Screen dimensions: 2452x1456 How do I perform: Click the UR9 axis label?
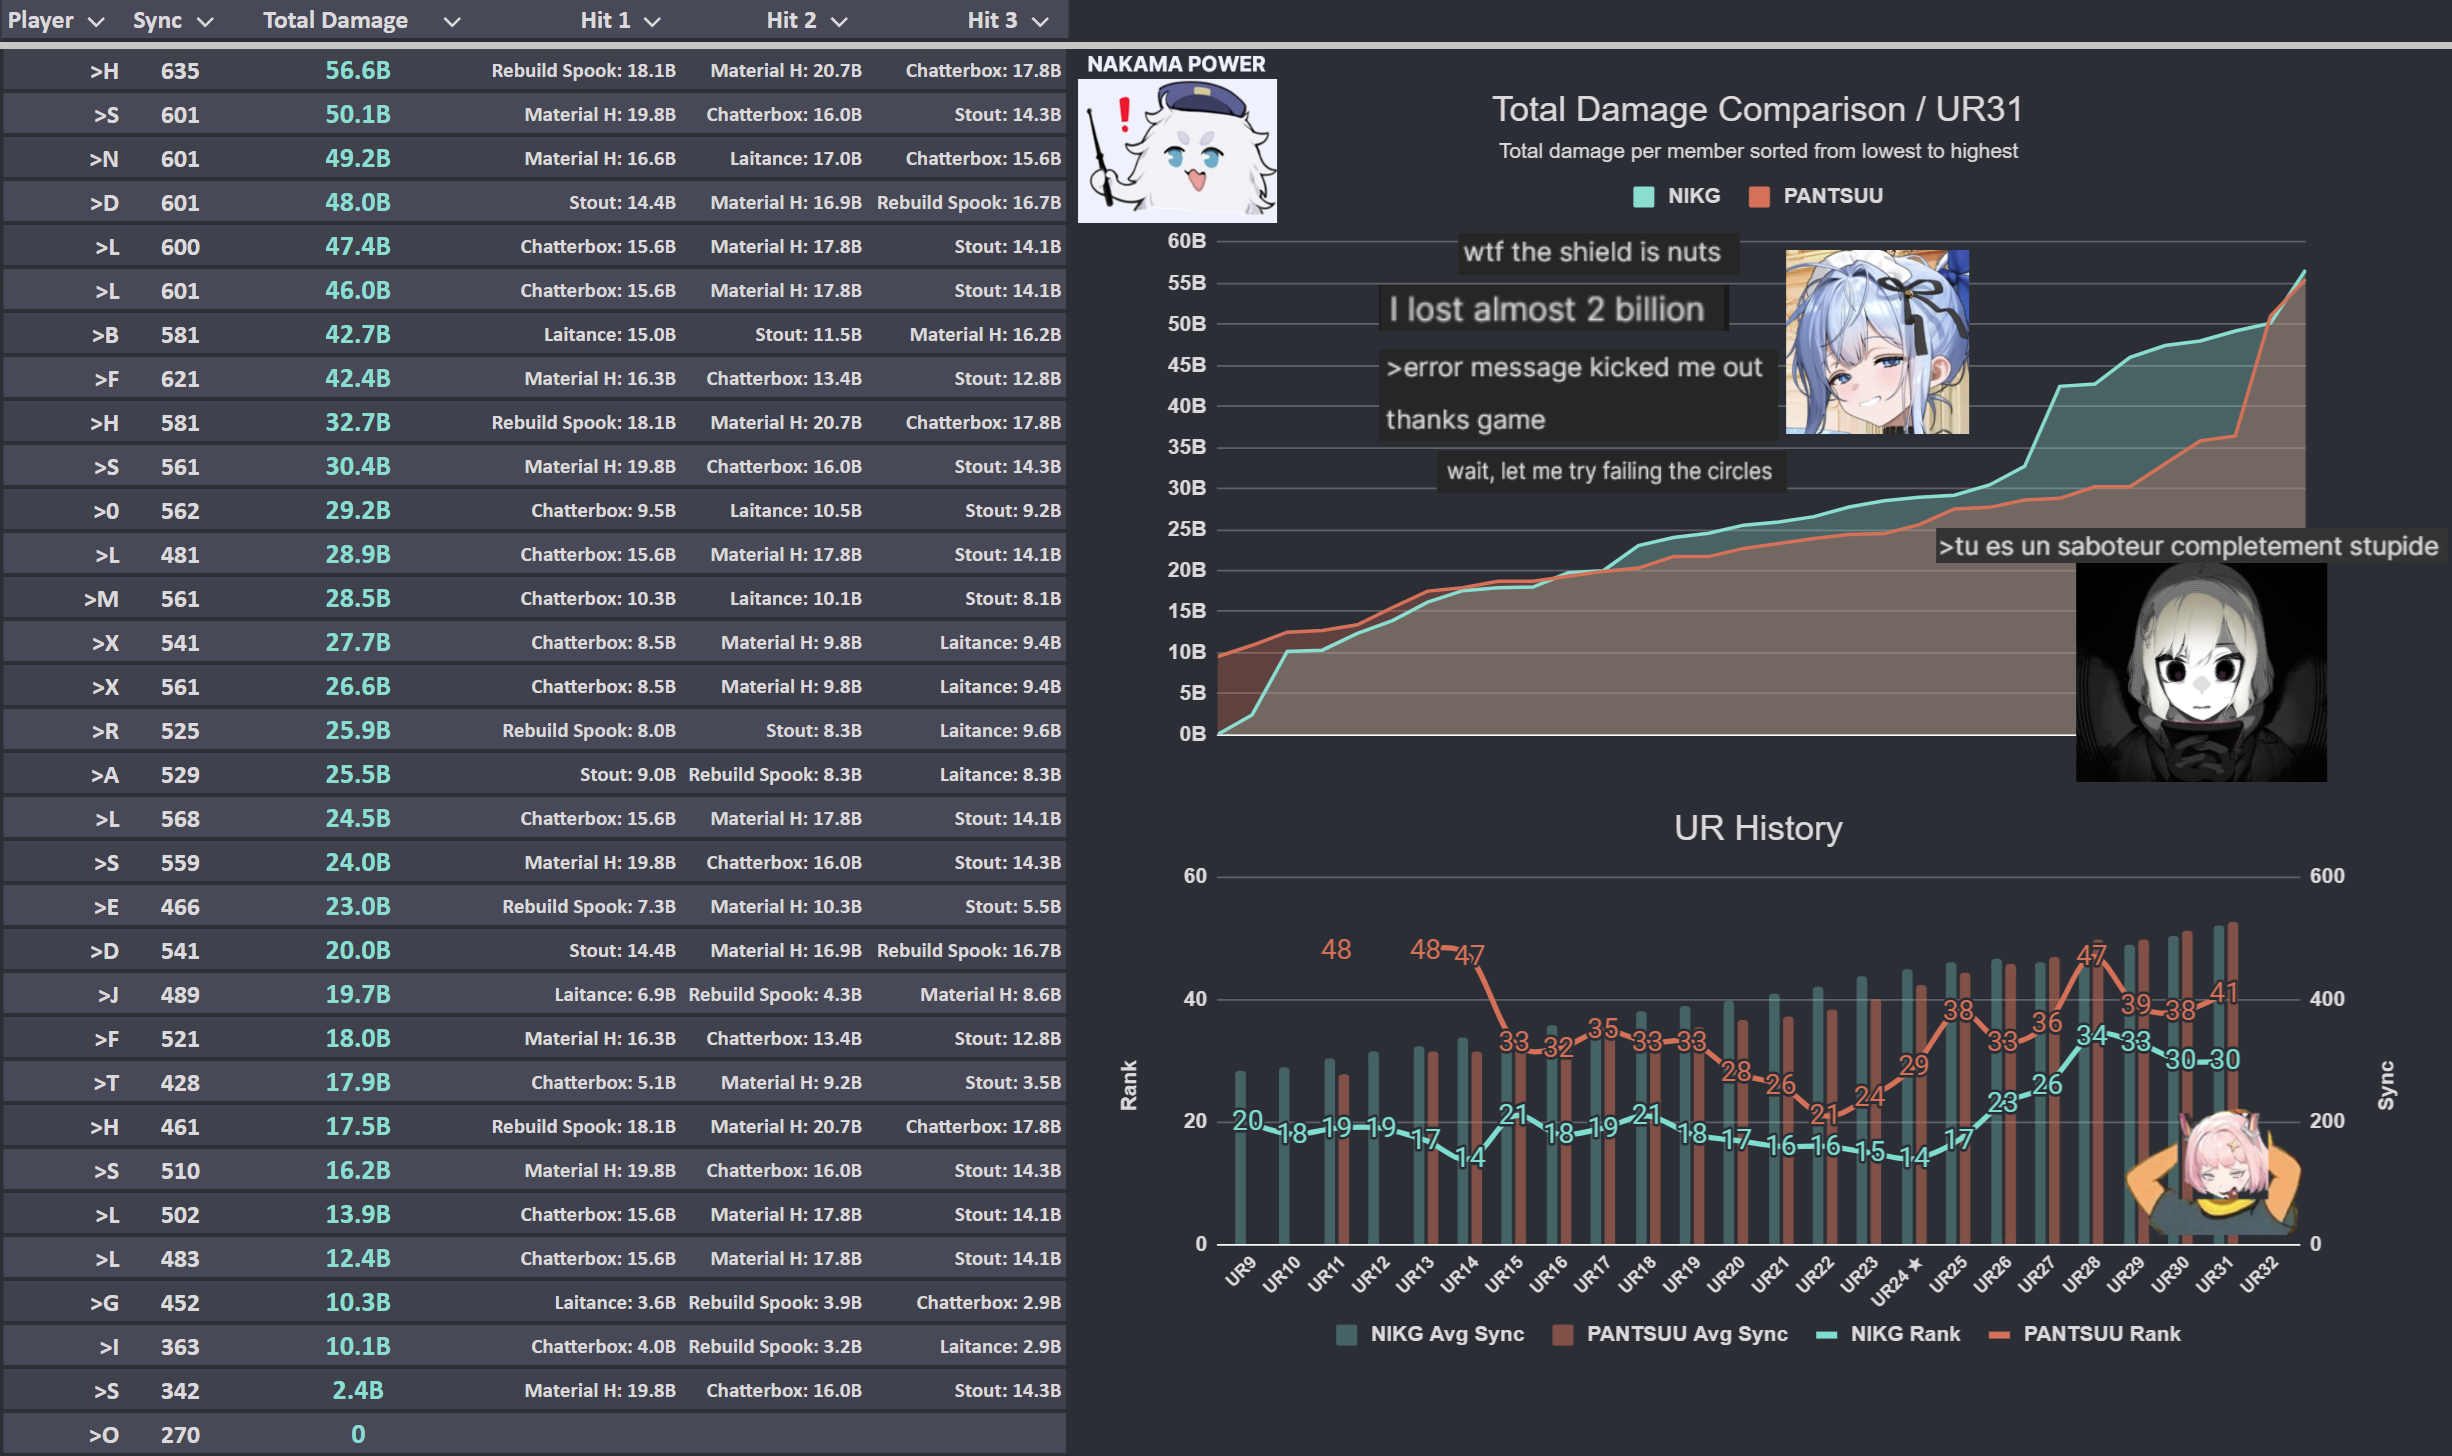click(1240, 1271)
